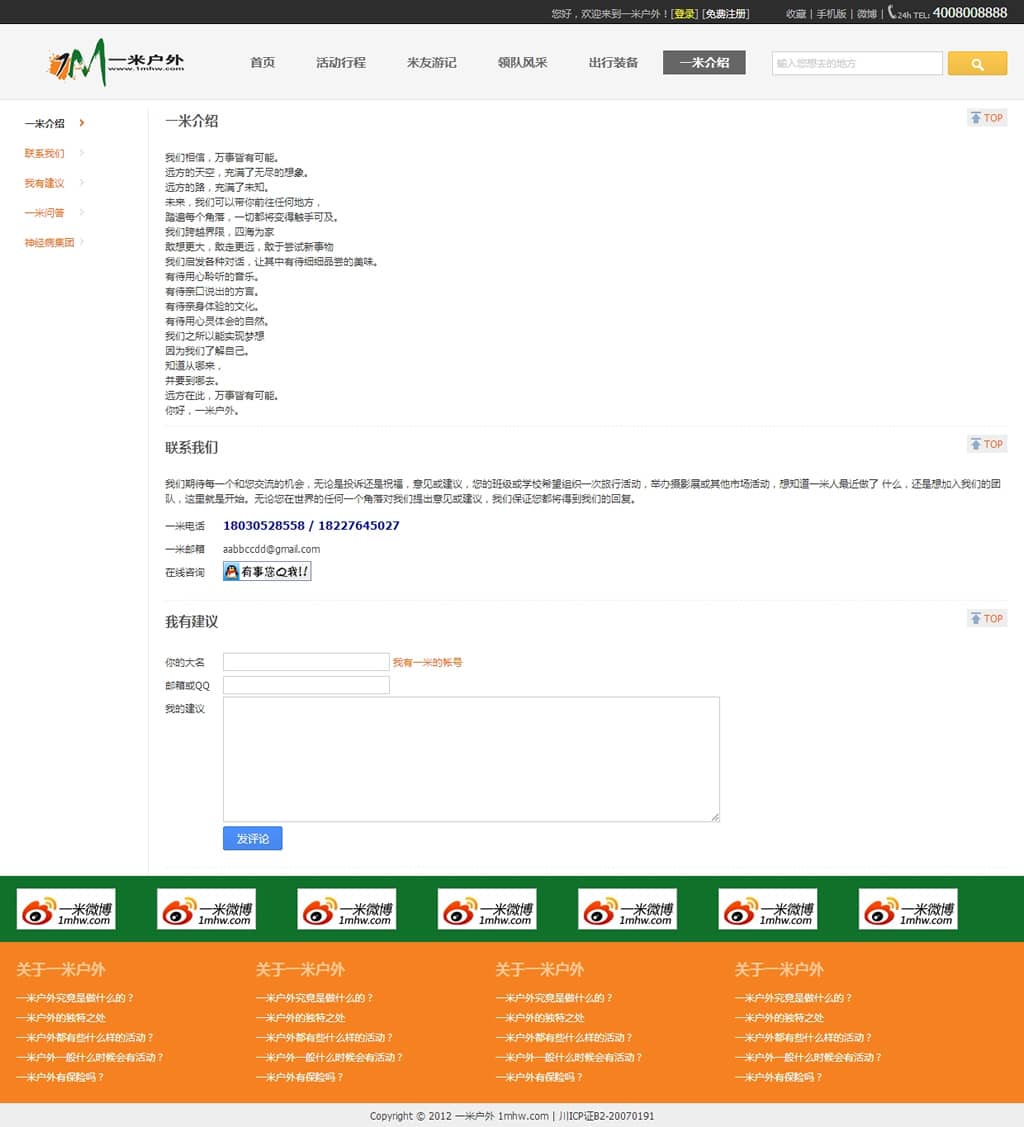1024x1127 pixels.
Task: Click the 免费注册 link in top bar
Action: point(725,14)
